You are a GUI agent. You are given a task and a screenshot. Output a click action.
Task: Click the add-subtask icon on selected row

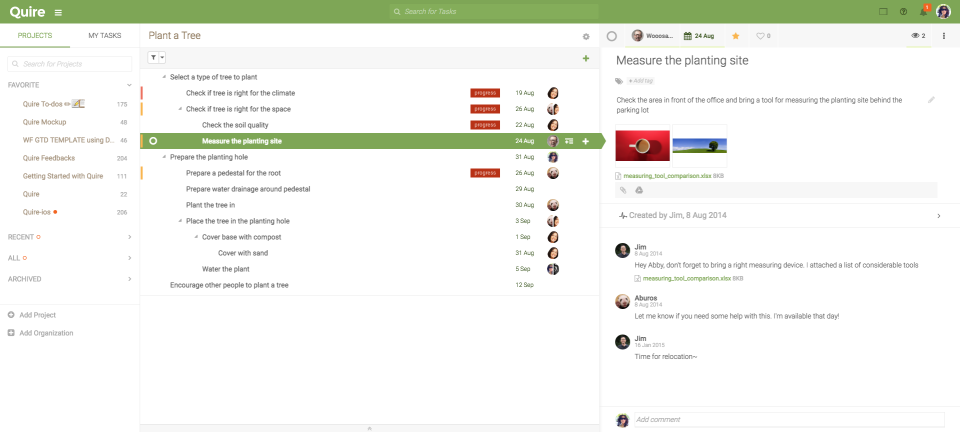tap(569, 141)
